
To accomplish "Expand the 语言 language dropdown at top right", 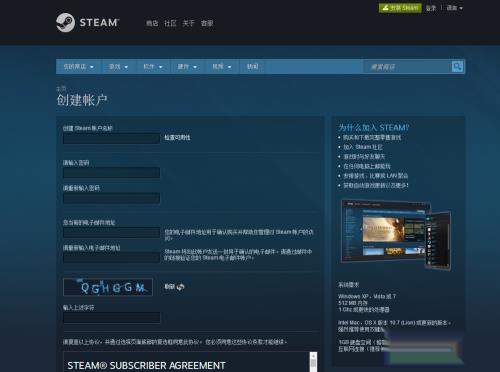I will pyautogui.click(x=454, y=8).
